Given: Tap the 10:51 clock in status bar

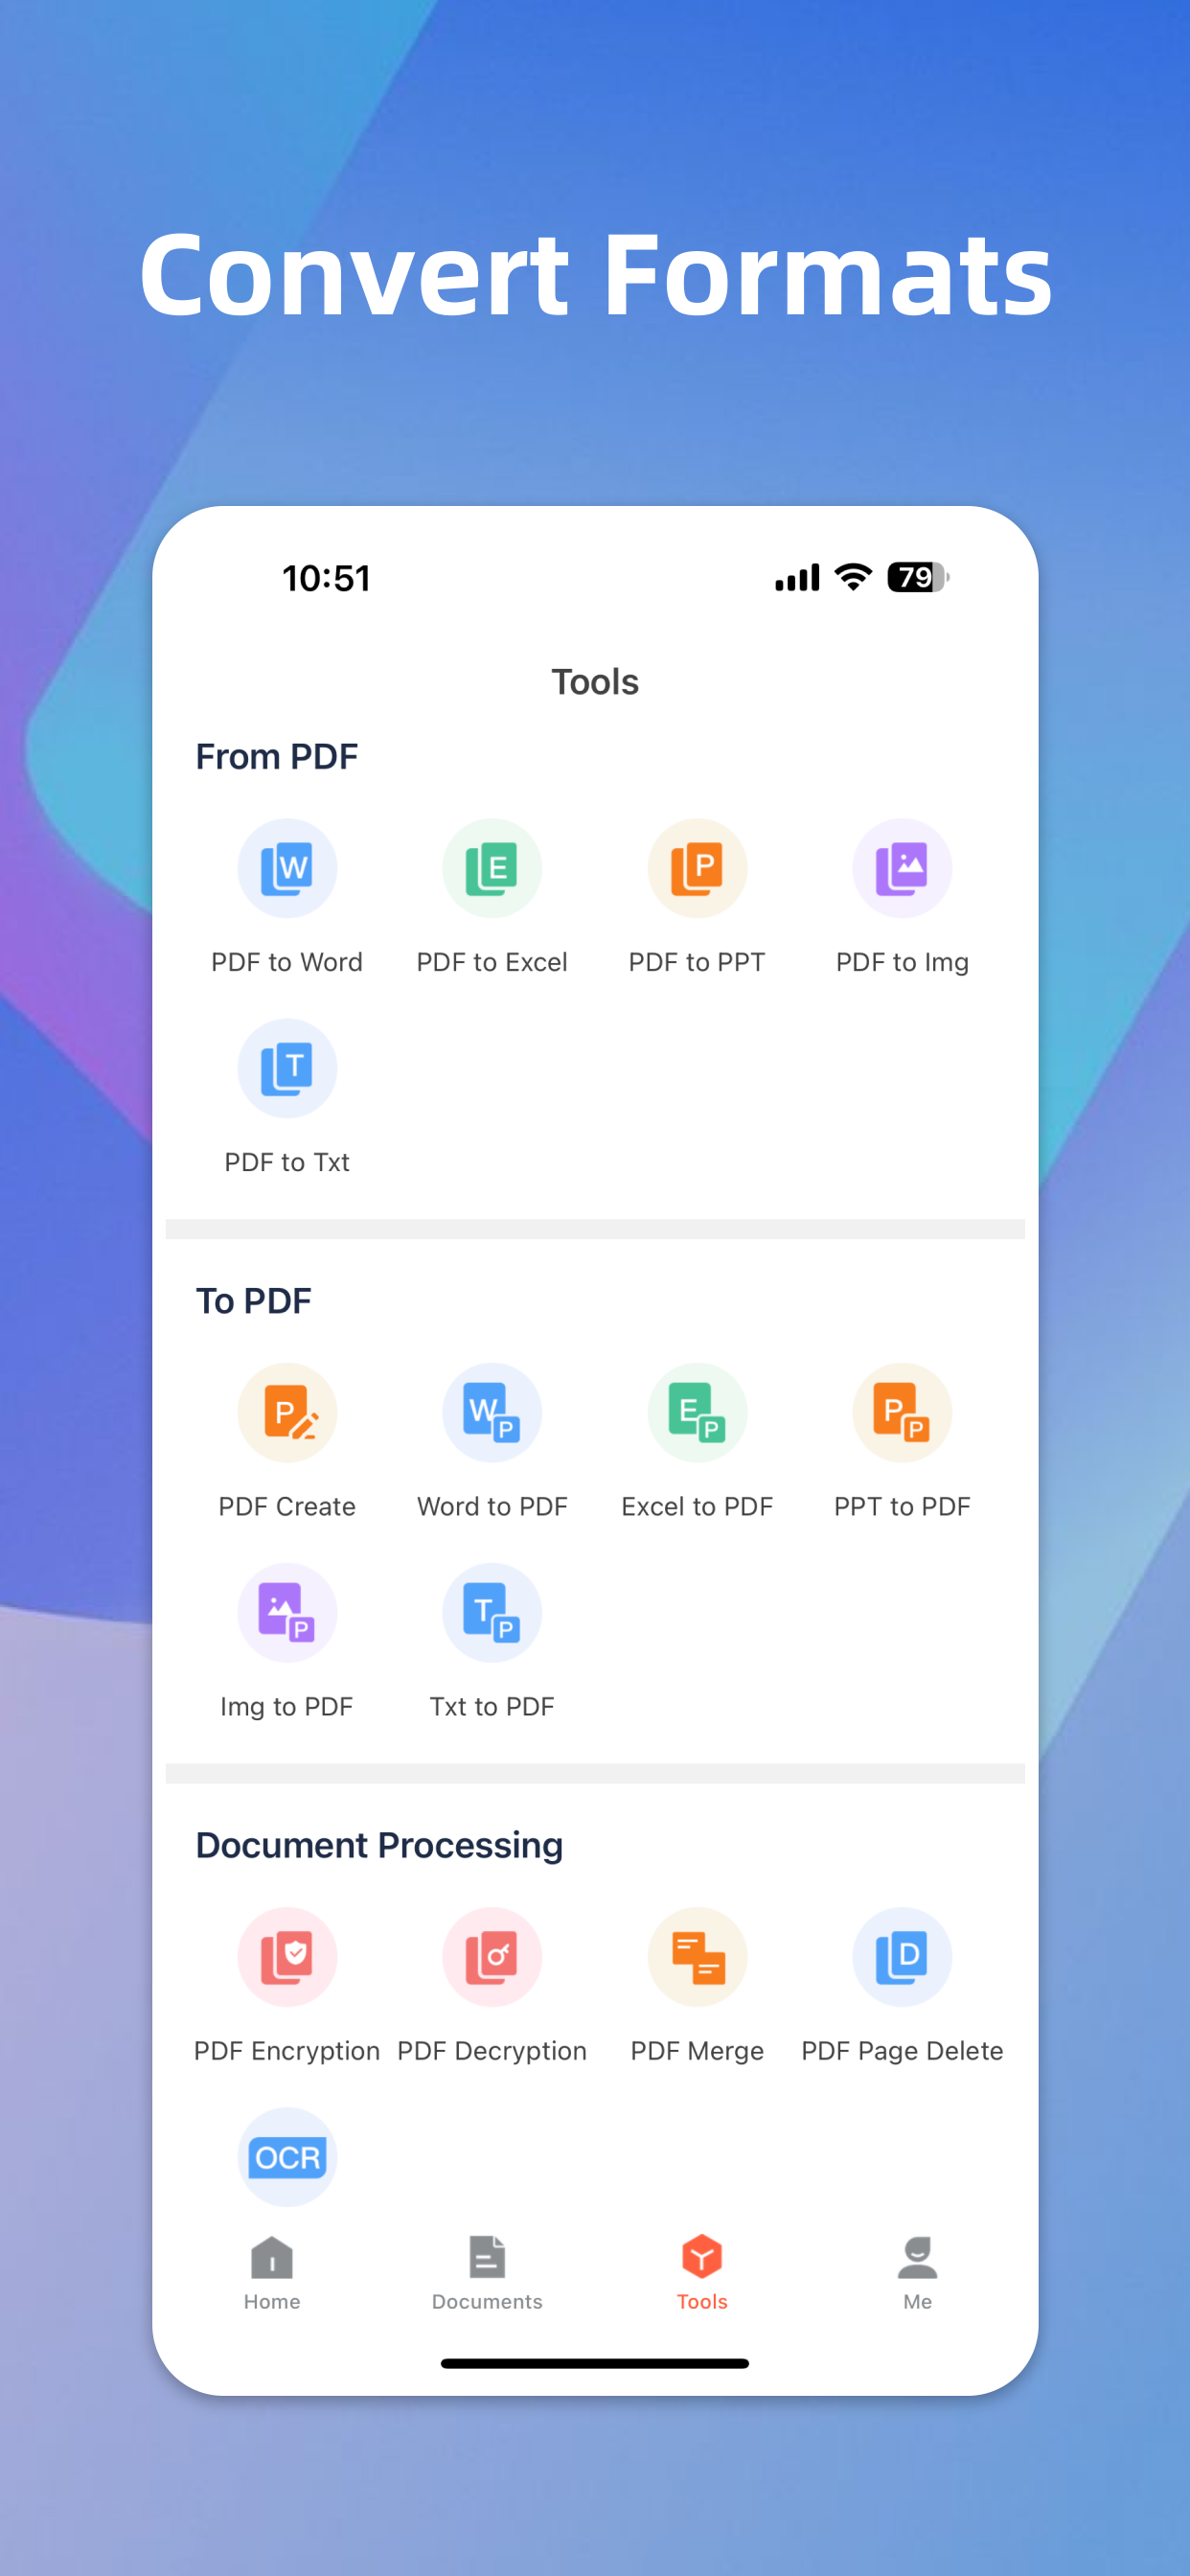Looking at the screenshot, I should [327, 578].
